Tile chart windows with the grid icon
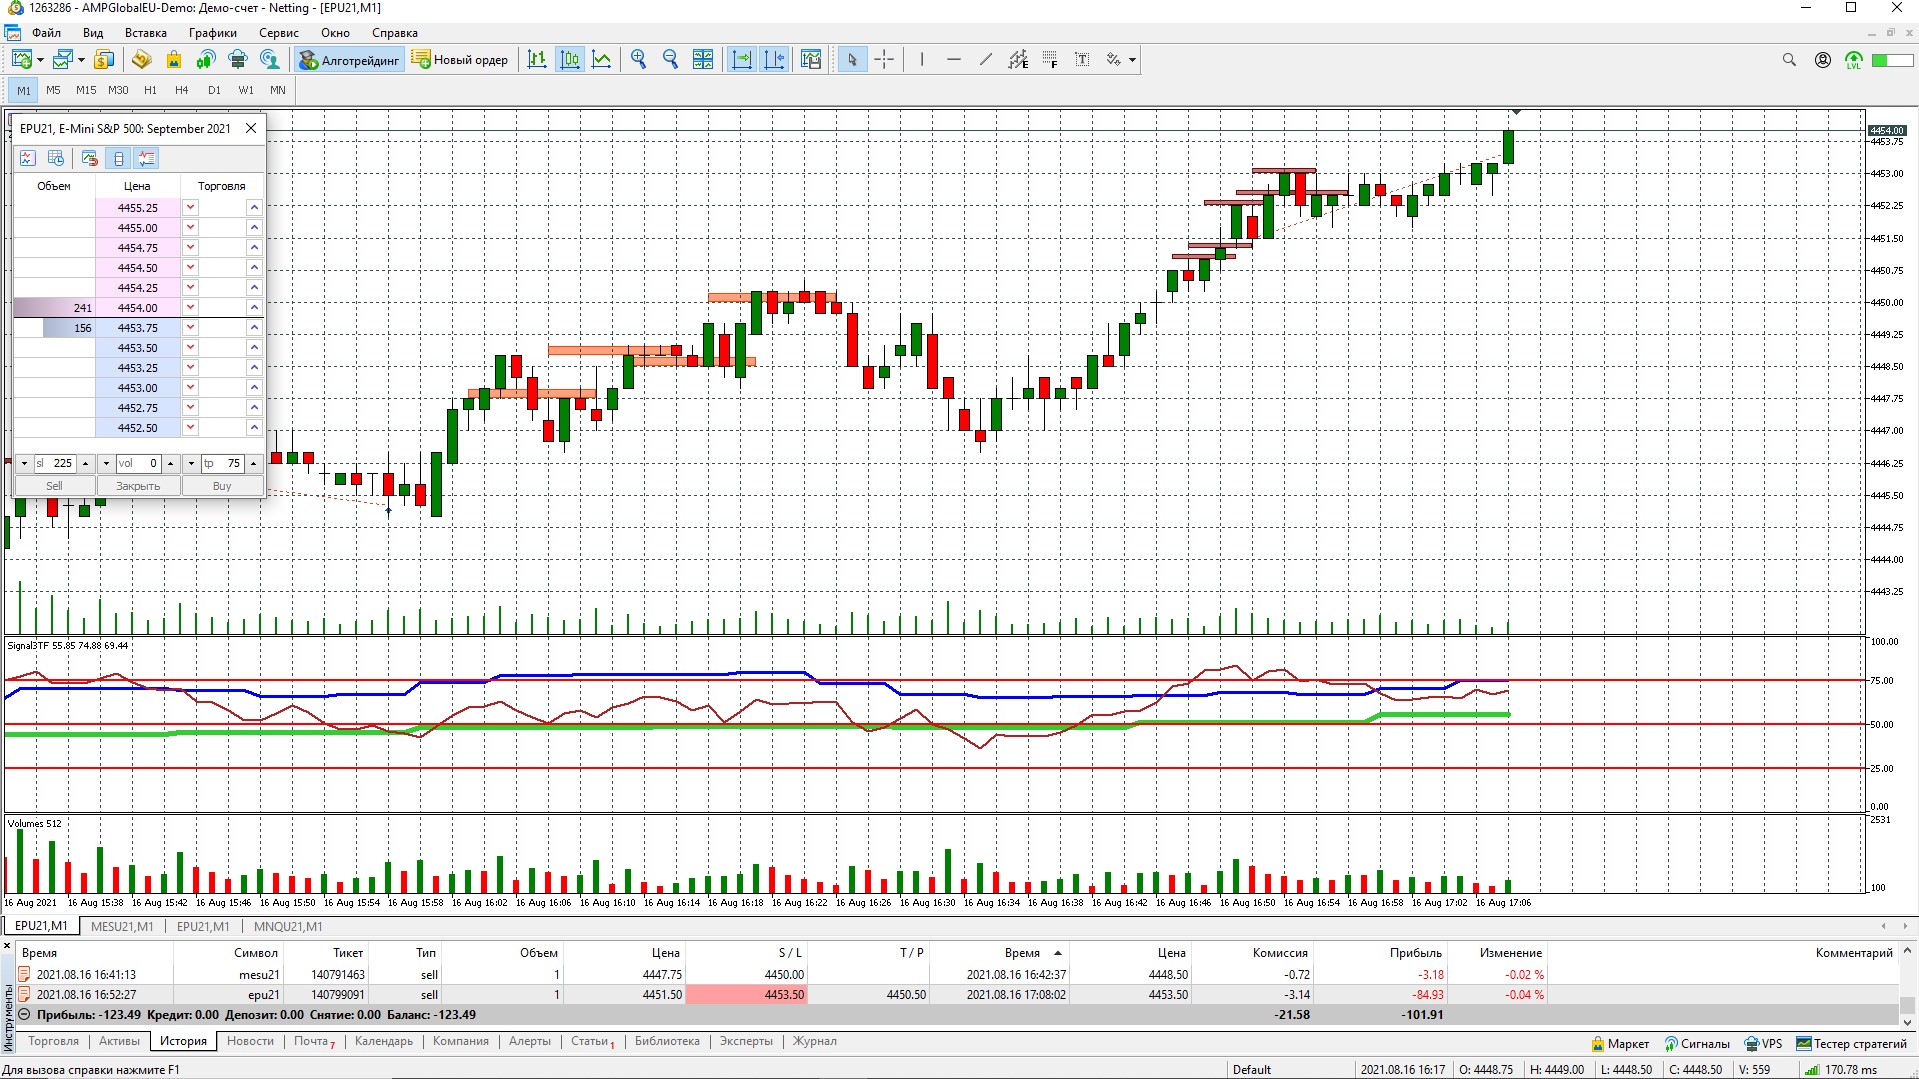 tap(703, 60)
